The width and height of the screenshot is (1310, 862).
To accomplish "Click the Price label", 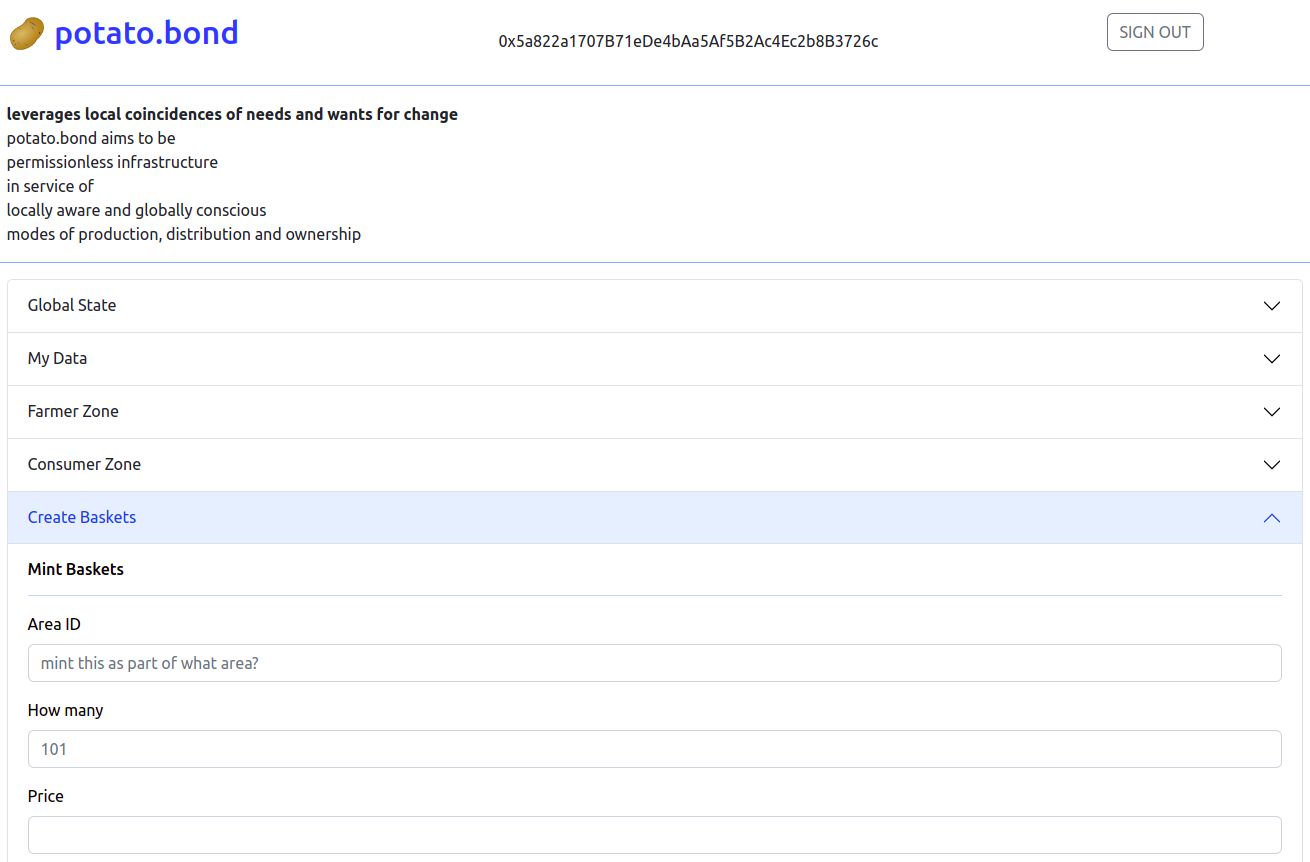I will pos(46,796).
